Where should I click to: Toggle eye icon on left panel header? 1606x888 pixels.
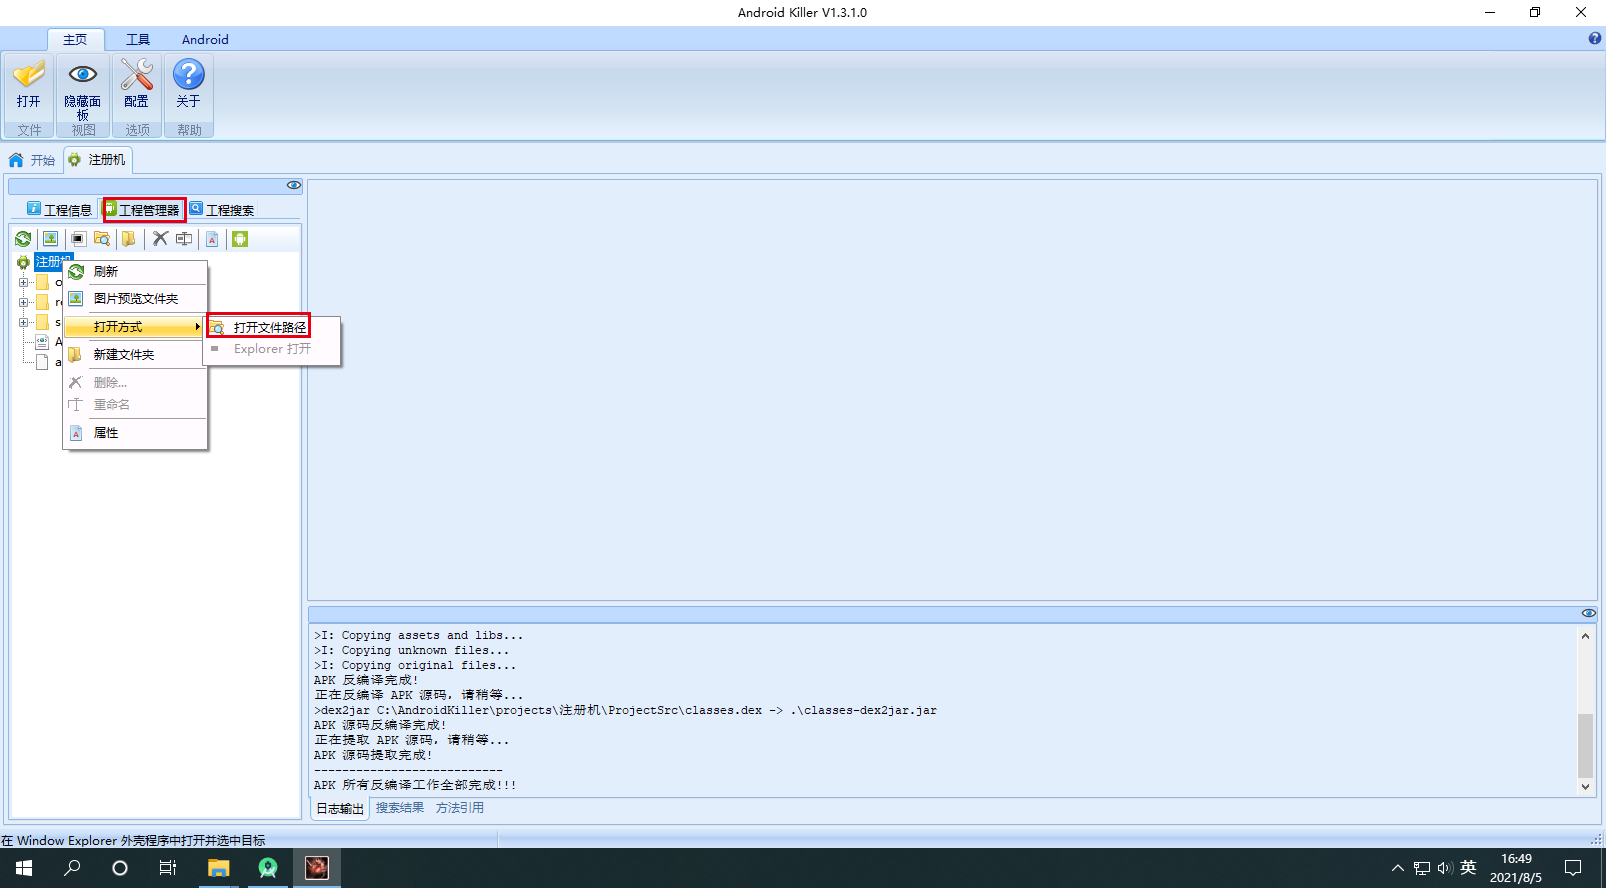[x=294, y=185]
